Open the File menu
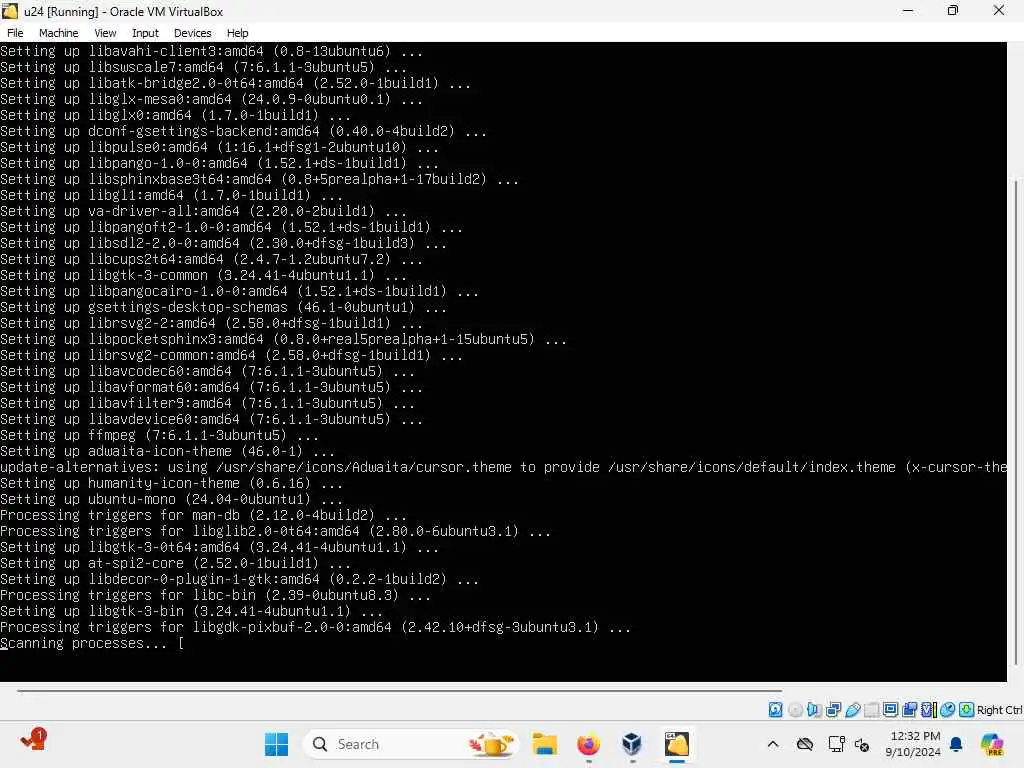Image resolution: width=1024 pixels, height=768 pixels. [x=15, y=33]
